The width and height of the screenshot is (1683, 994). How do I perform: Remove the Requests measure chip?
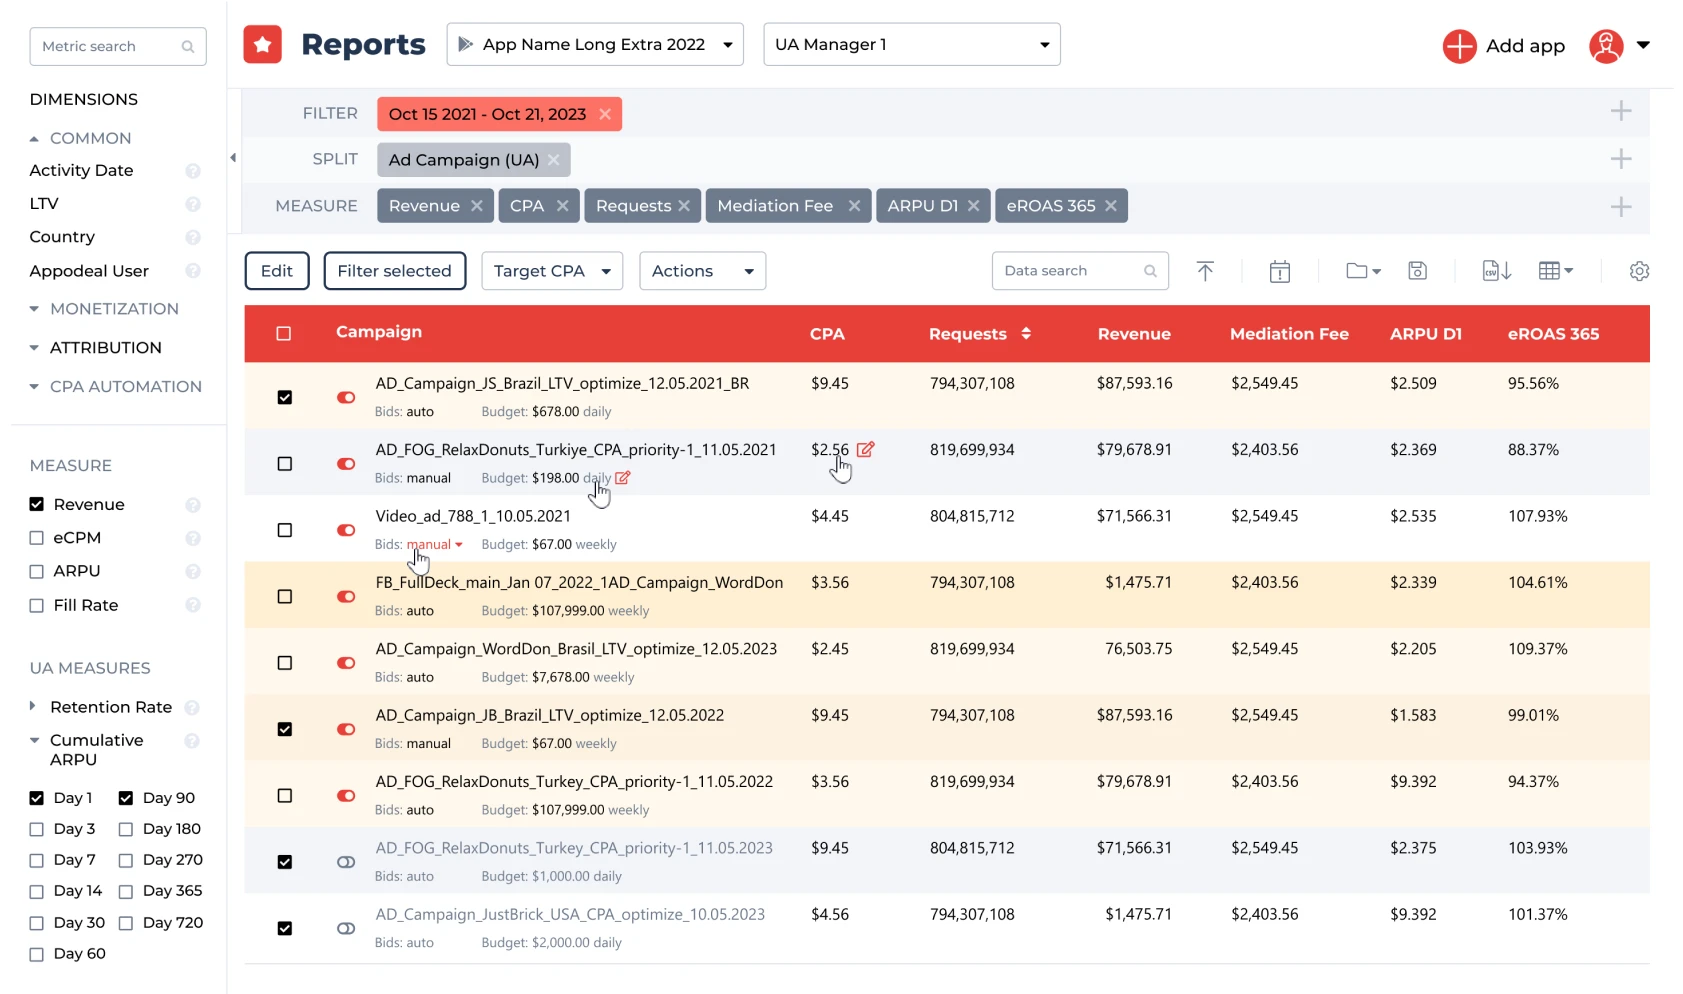684,206
